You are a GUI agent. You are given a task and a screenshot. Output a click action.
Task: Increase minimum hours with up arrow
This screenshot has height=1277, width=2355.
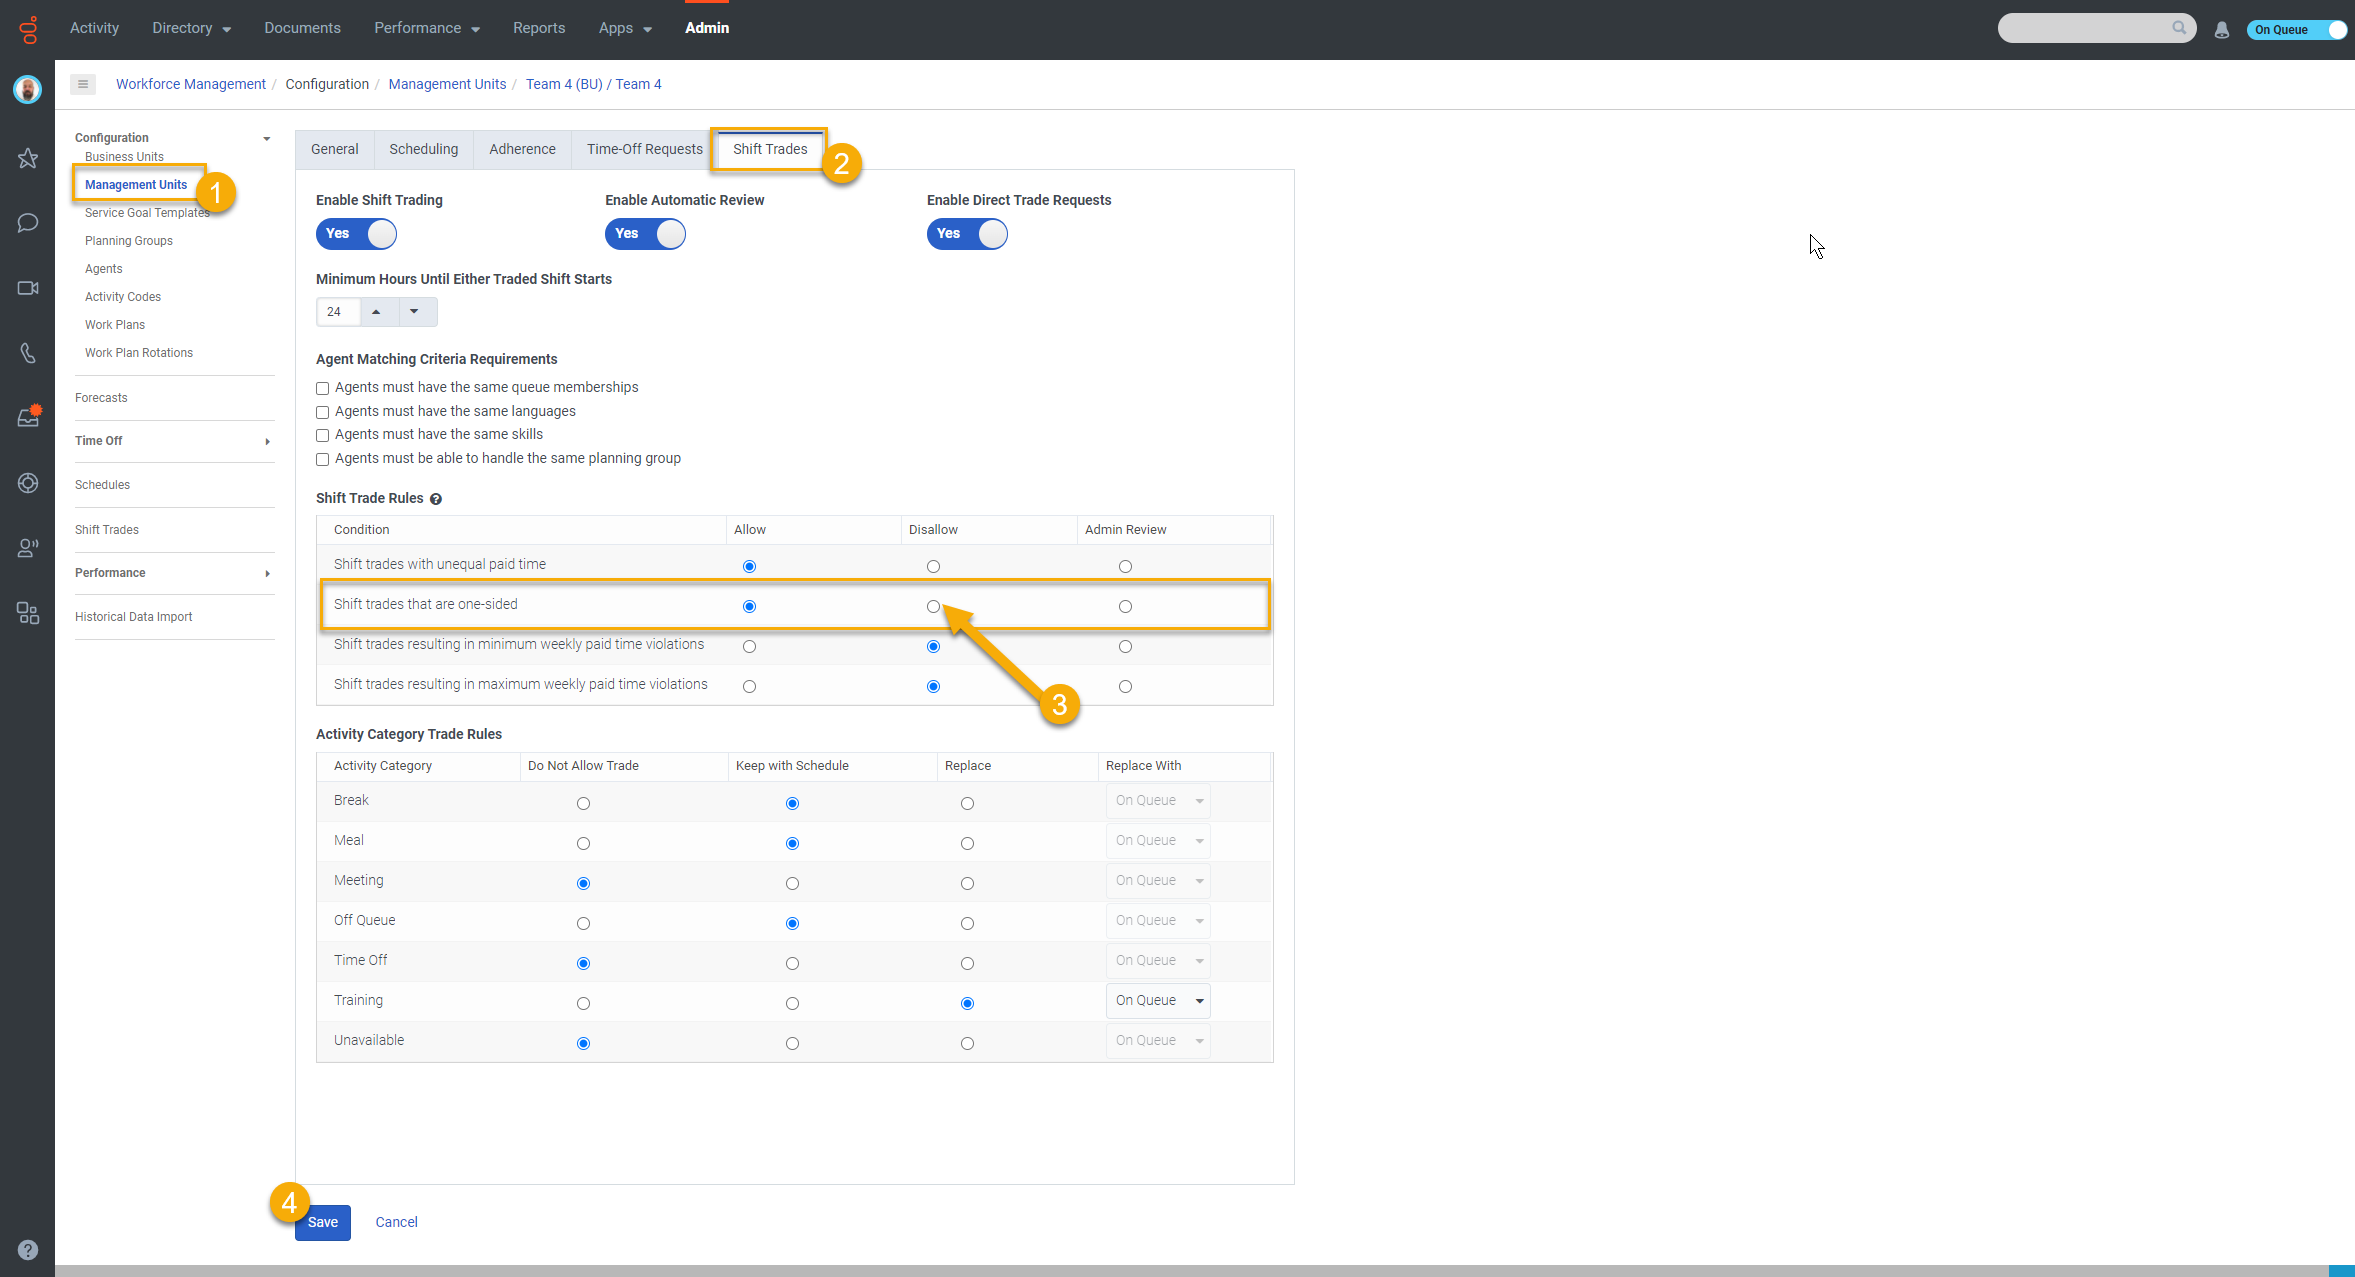click(x=377, y=312)
